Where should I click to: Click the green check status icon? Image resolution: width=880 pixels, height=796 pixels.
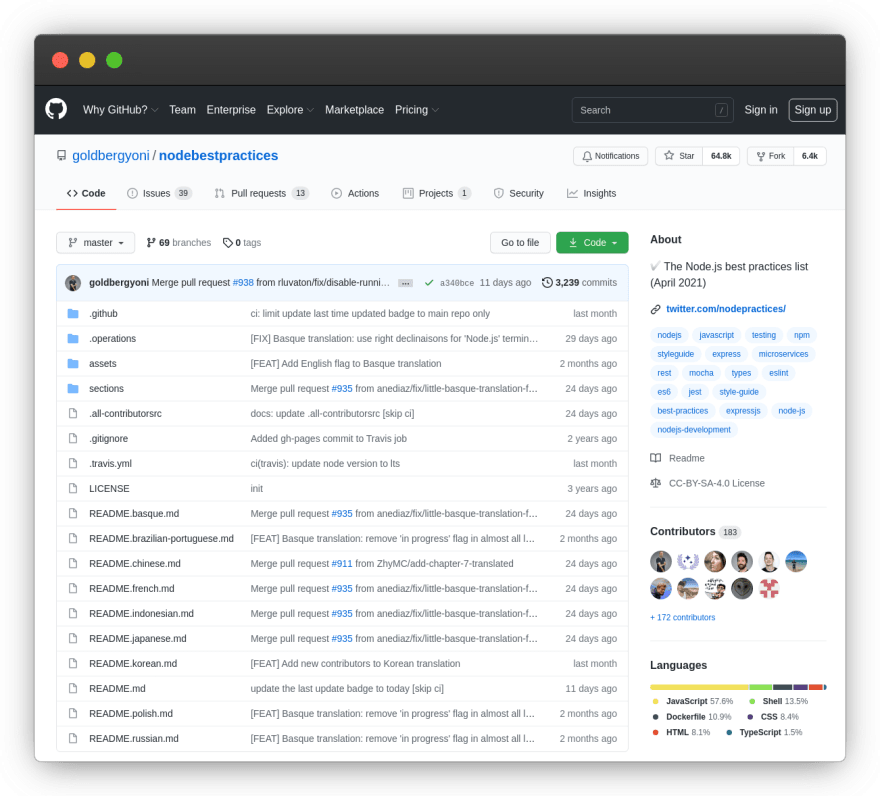[429, 282]
